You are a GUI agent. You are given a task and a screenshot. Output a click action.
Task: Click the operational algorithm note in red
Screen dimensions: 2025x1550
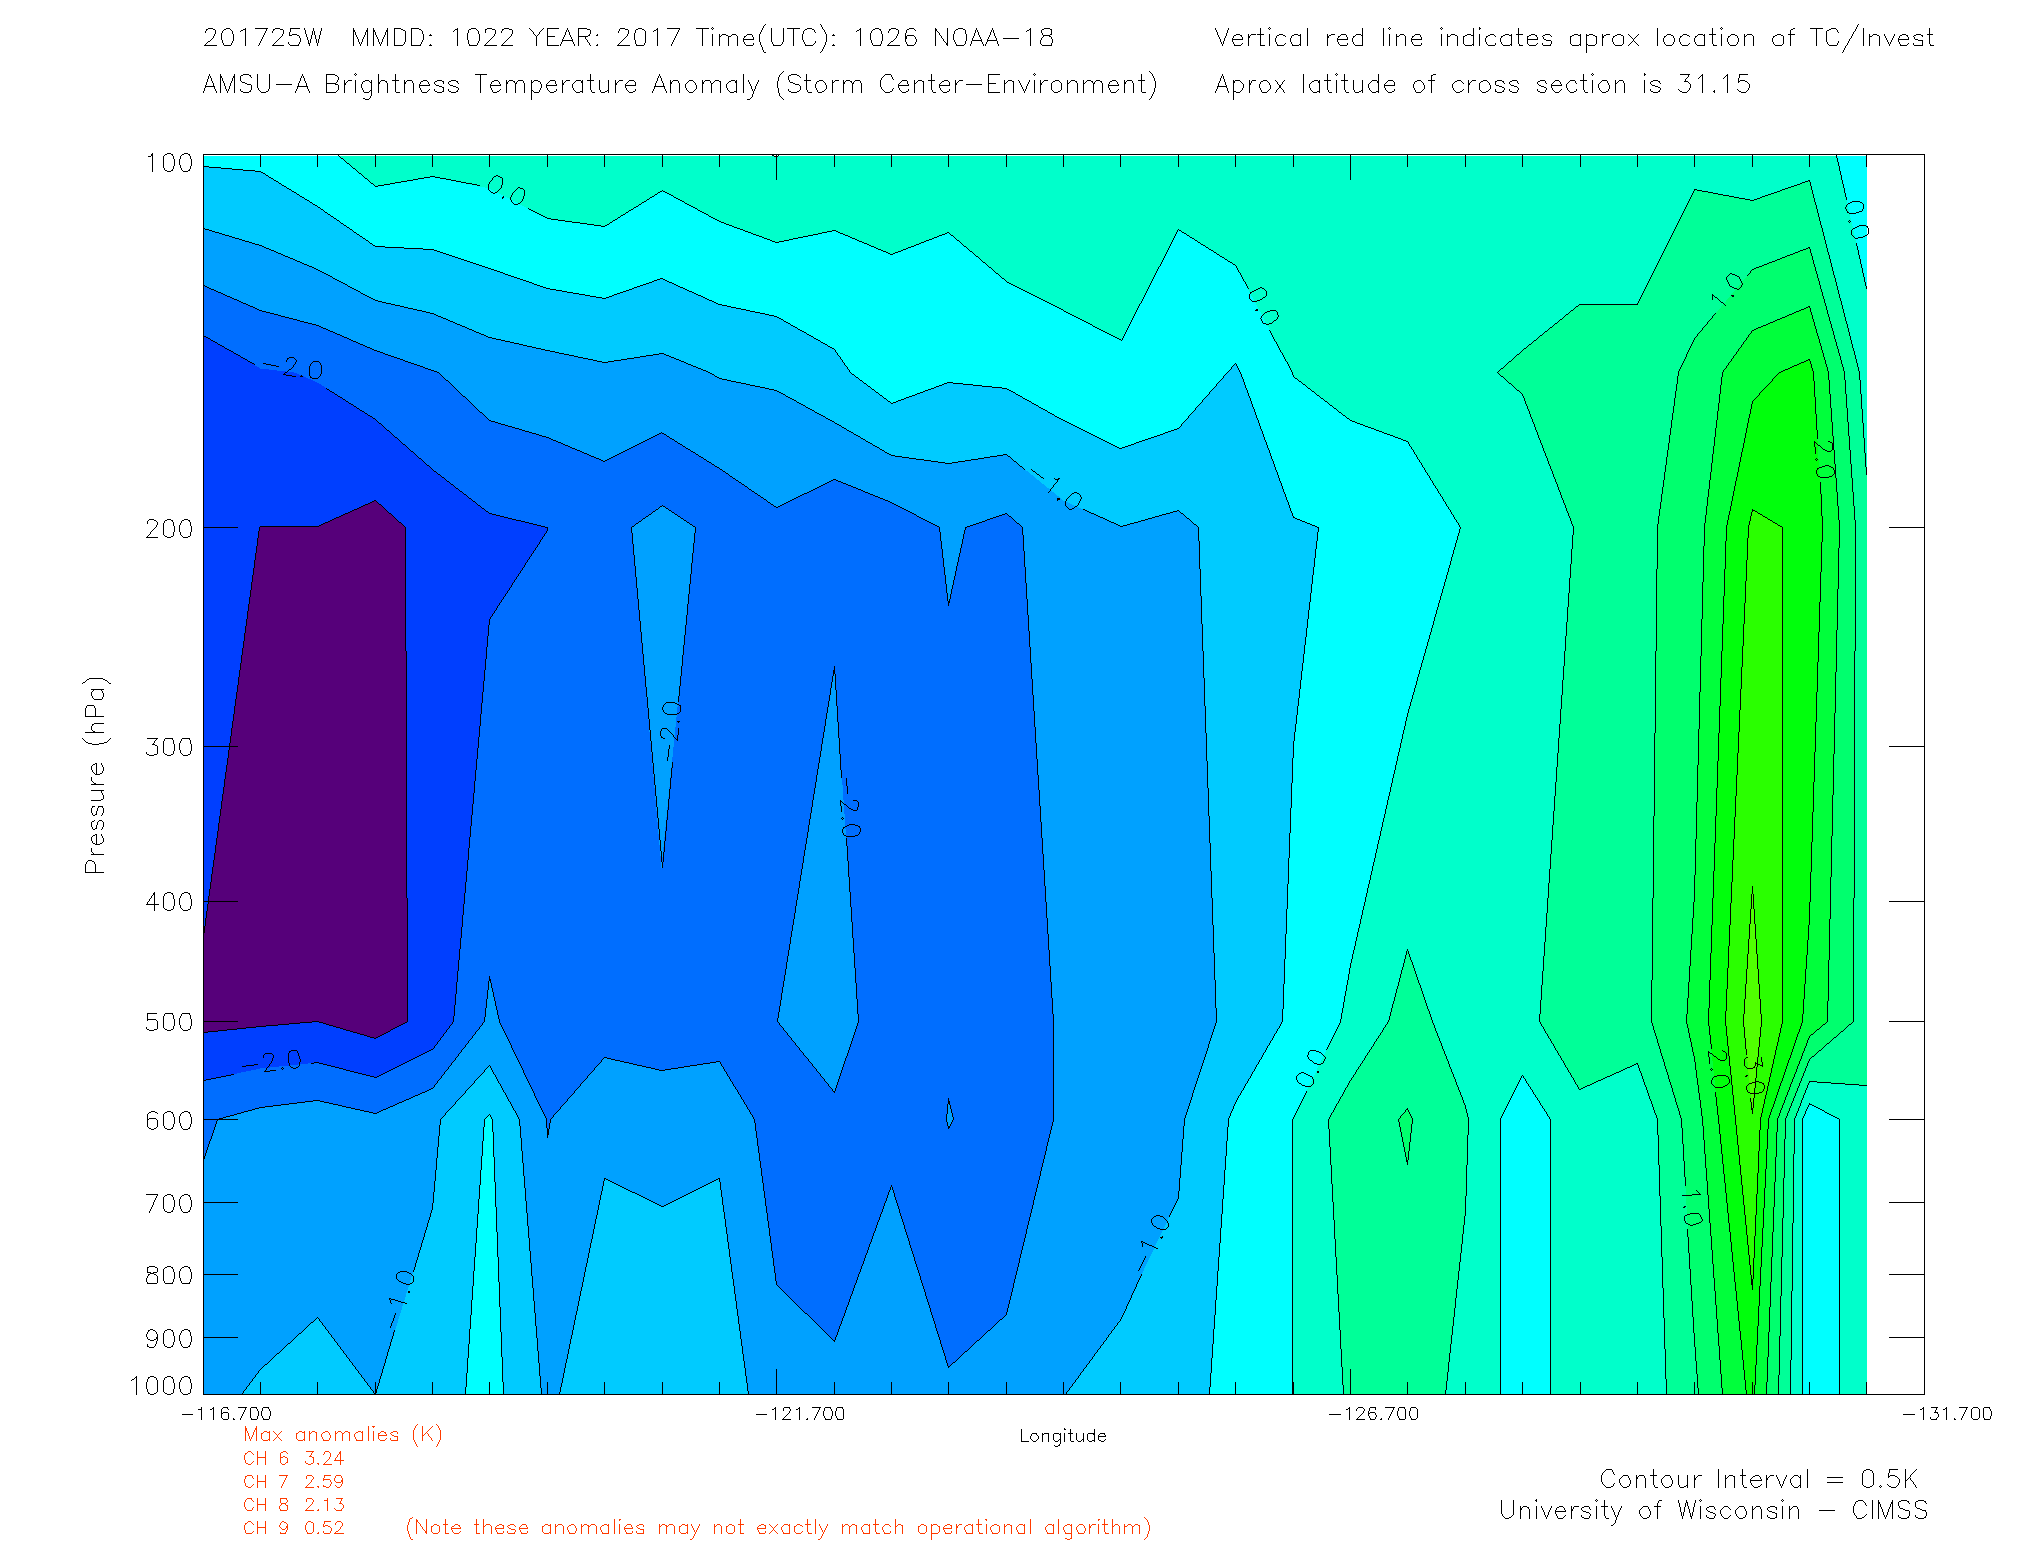(x=778, y=1527)
